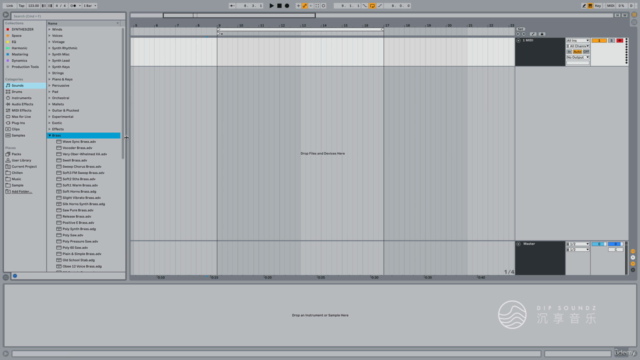Select Swell Brass.adv preset
Screen dimensions: 640x360
point(75,160)
